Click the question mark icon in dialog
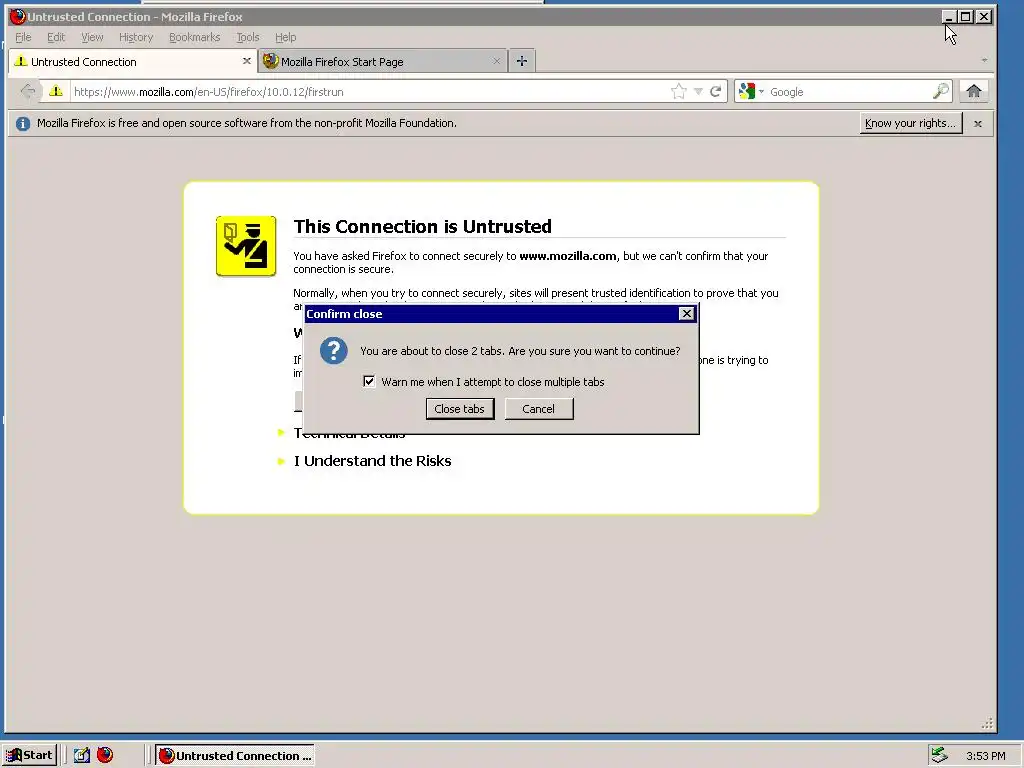The height and width of the screenshot is (768, 1024). pyautogui.click(x=334, y=351)
